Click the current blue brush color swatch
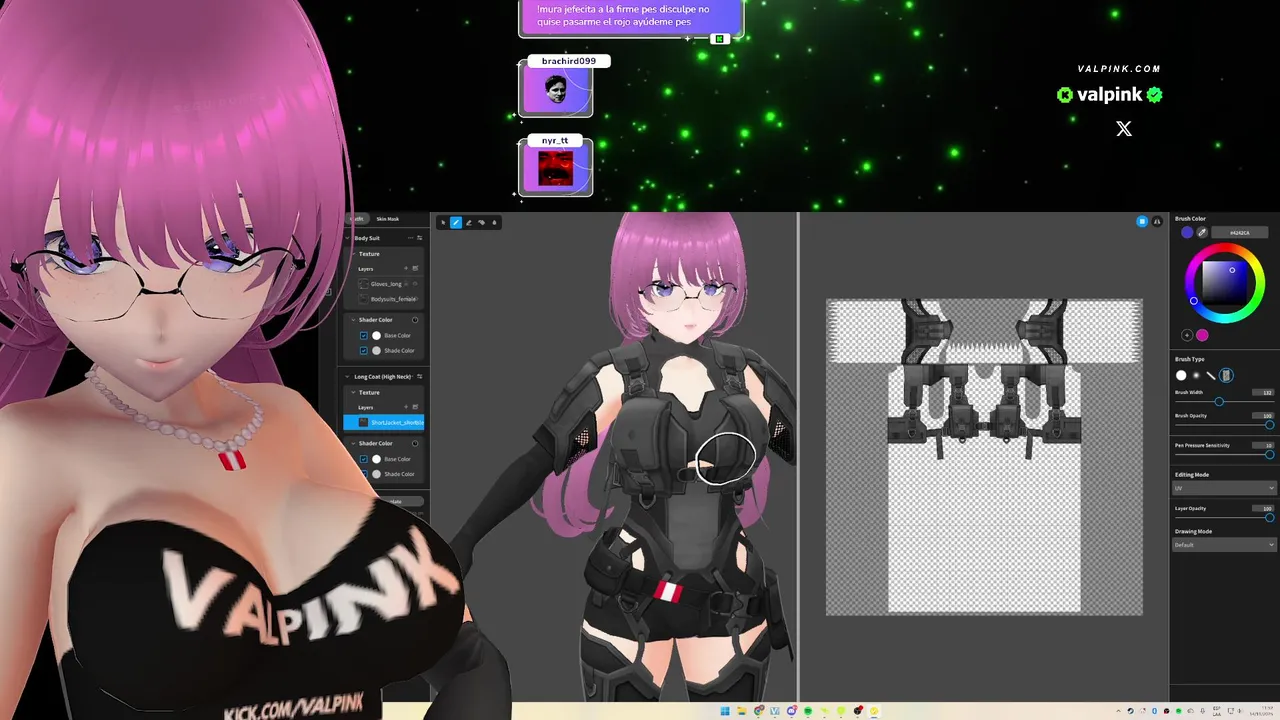This screenshot has width=1280, height=720. 1187,232
